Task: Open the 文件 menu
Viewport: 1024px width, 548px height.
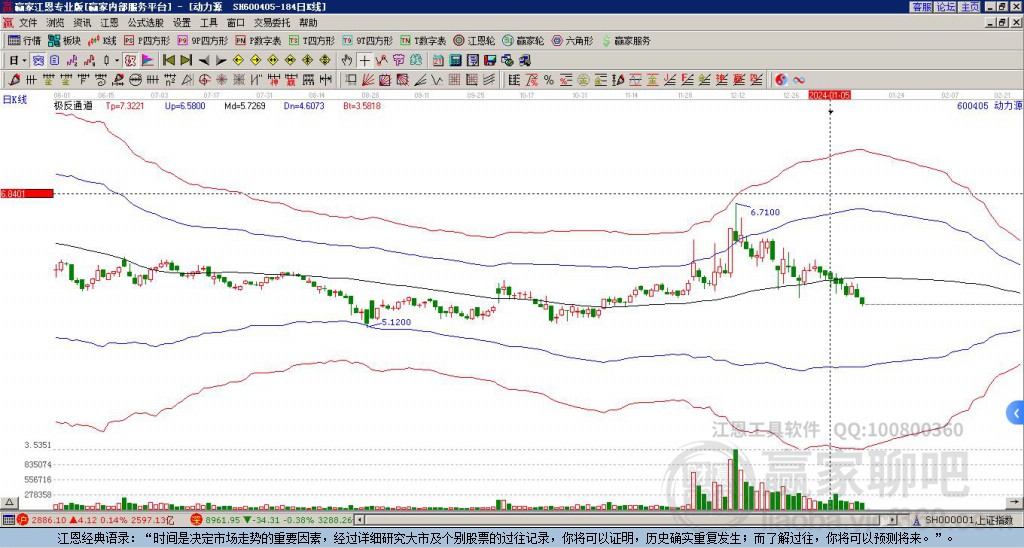Action: pyautogui.click(x=28, y=23)
